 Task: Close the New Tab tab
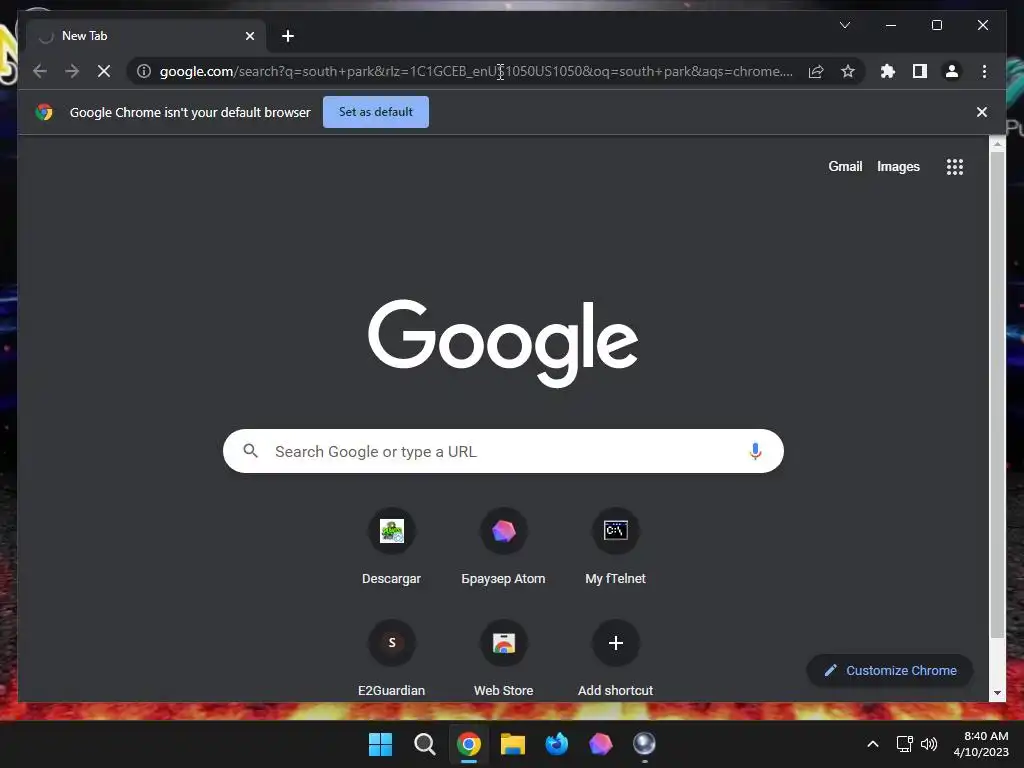click(x=249, y=36)
